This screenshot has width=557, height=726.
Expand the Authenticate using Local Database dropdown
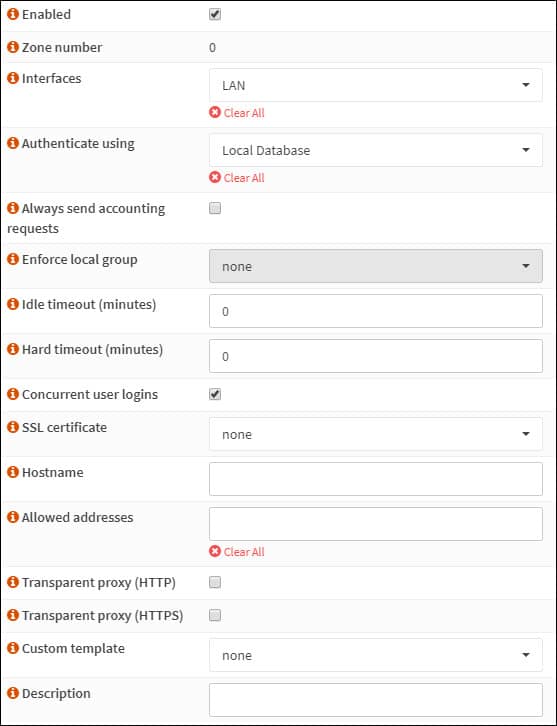(x=376, y=150)
